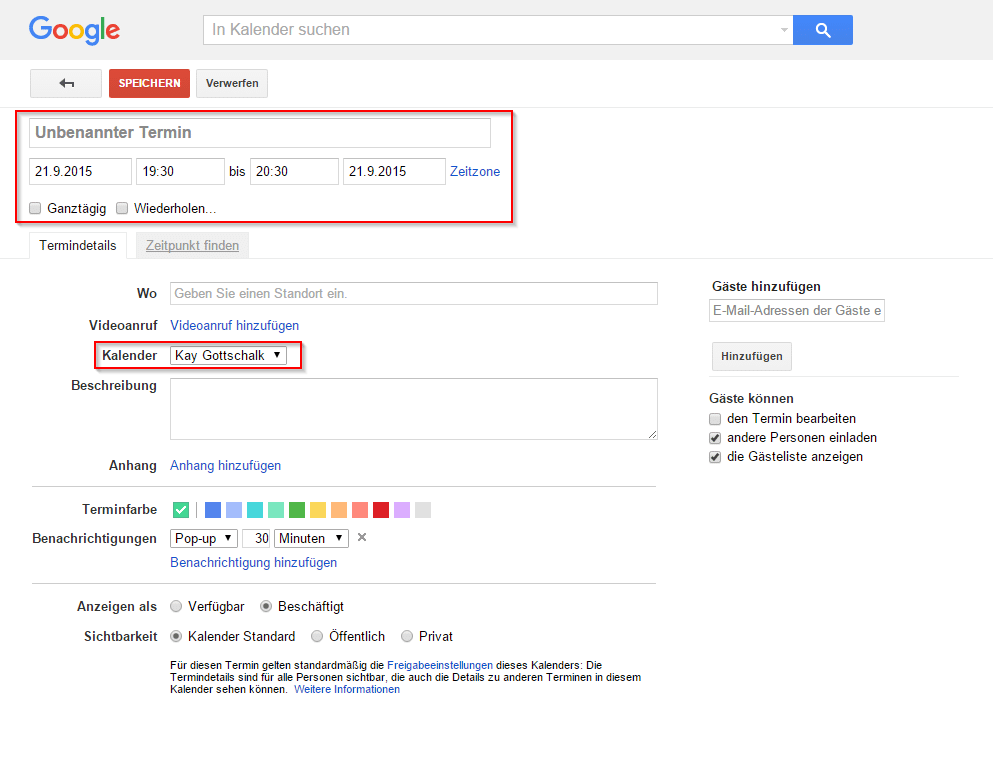Click the Google logo
Screen dimensions: 993x772
(74, 30)
